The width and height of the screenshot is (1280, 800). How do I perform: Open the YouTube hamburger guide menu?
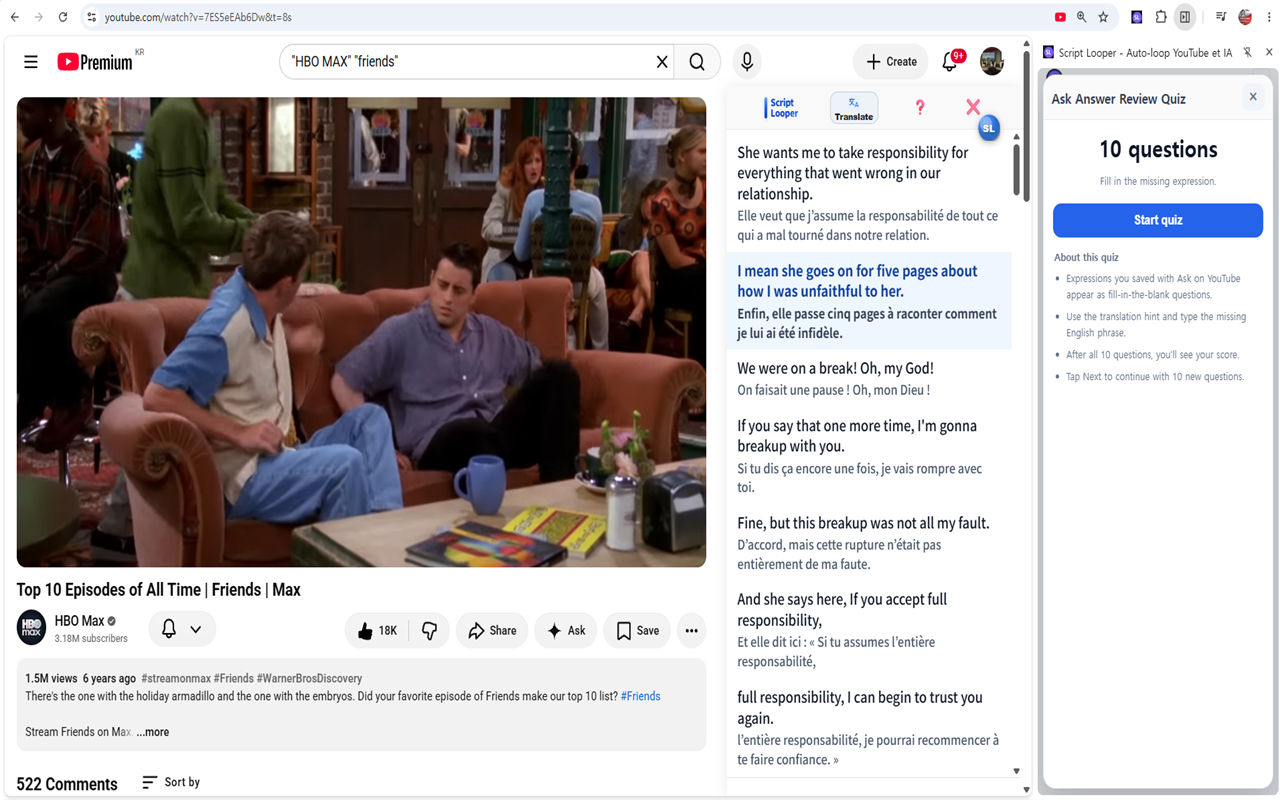pyautogui.click(x=31, y=62)
